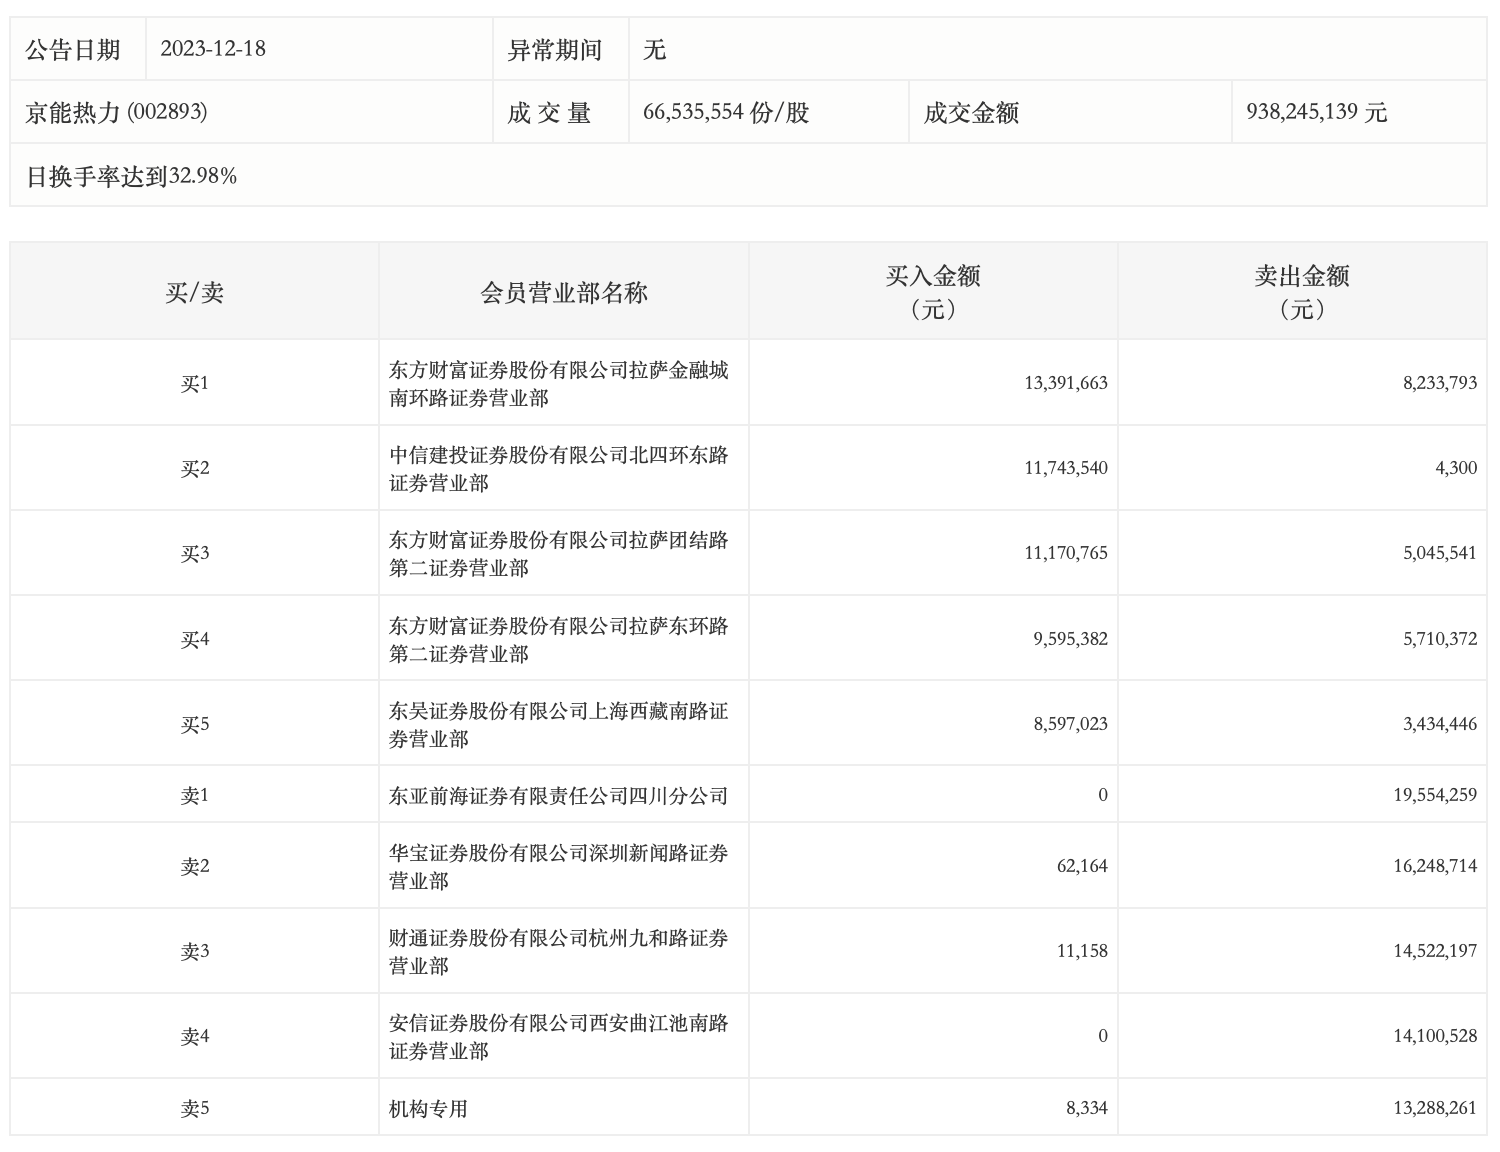Open 中信建投证券 北四环东路 branch name

558,468
